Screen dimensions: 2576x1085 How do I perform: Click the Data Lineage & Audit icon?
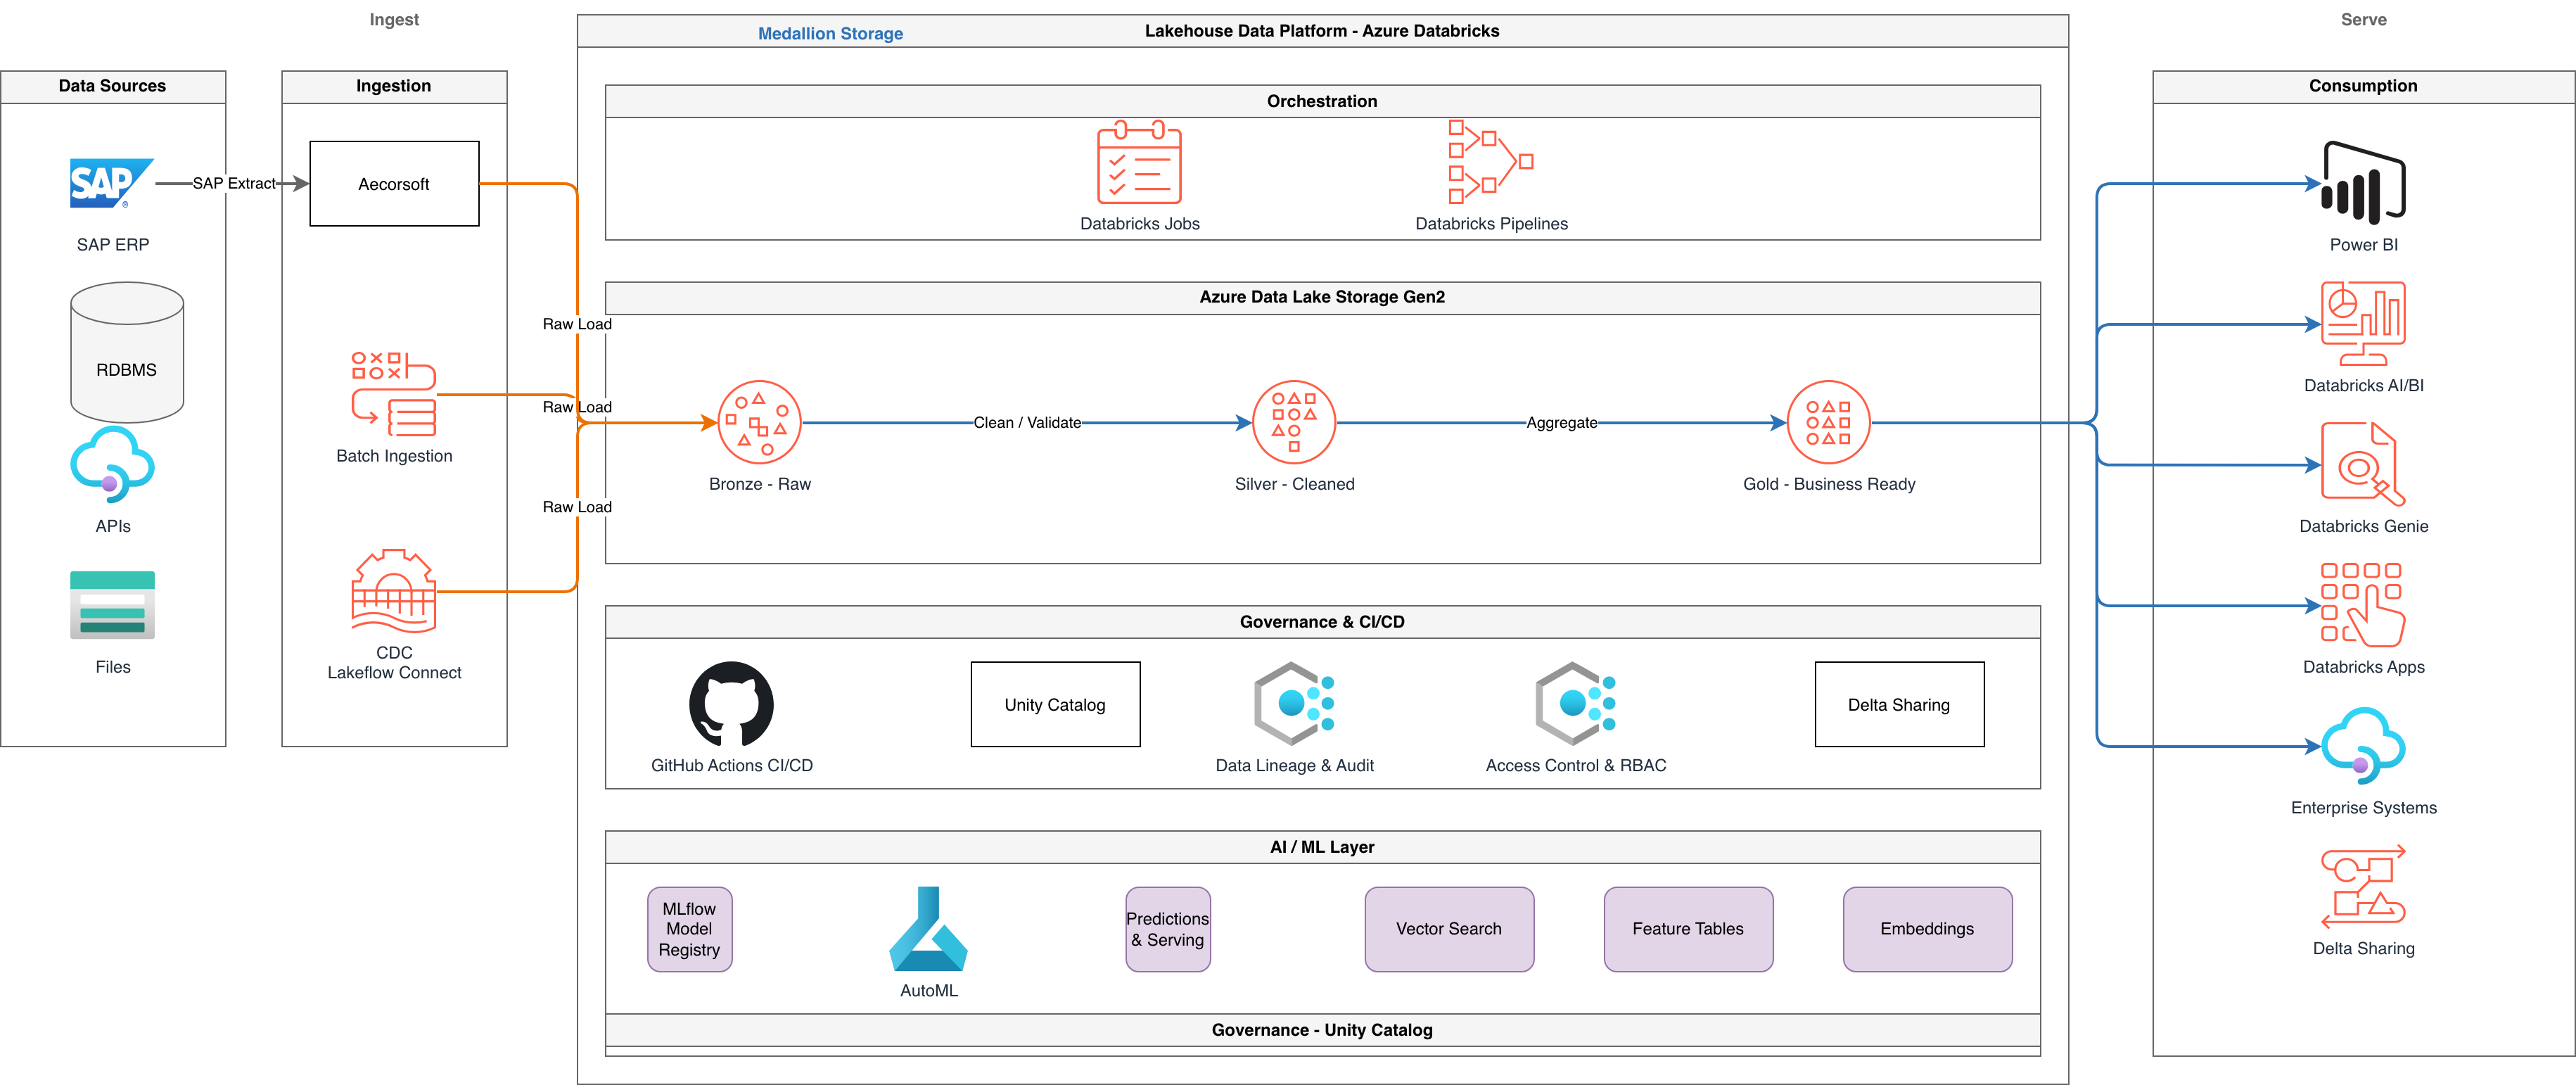tap(1294, 704)
